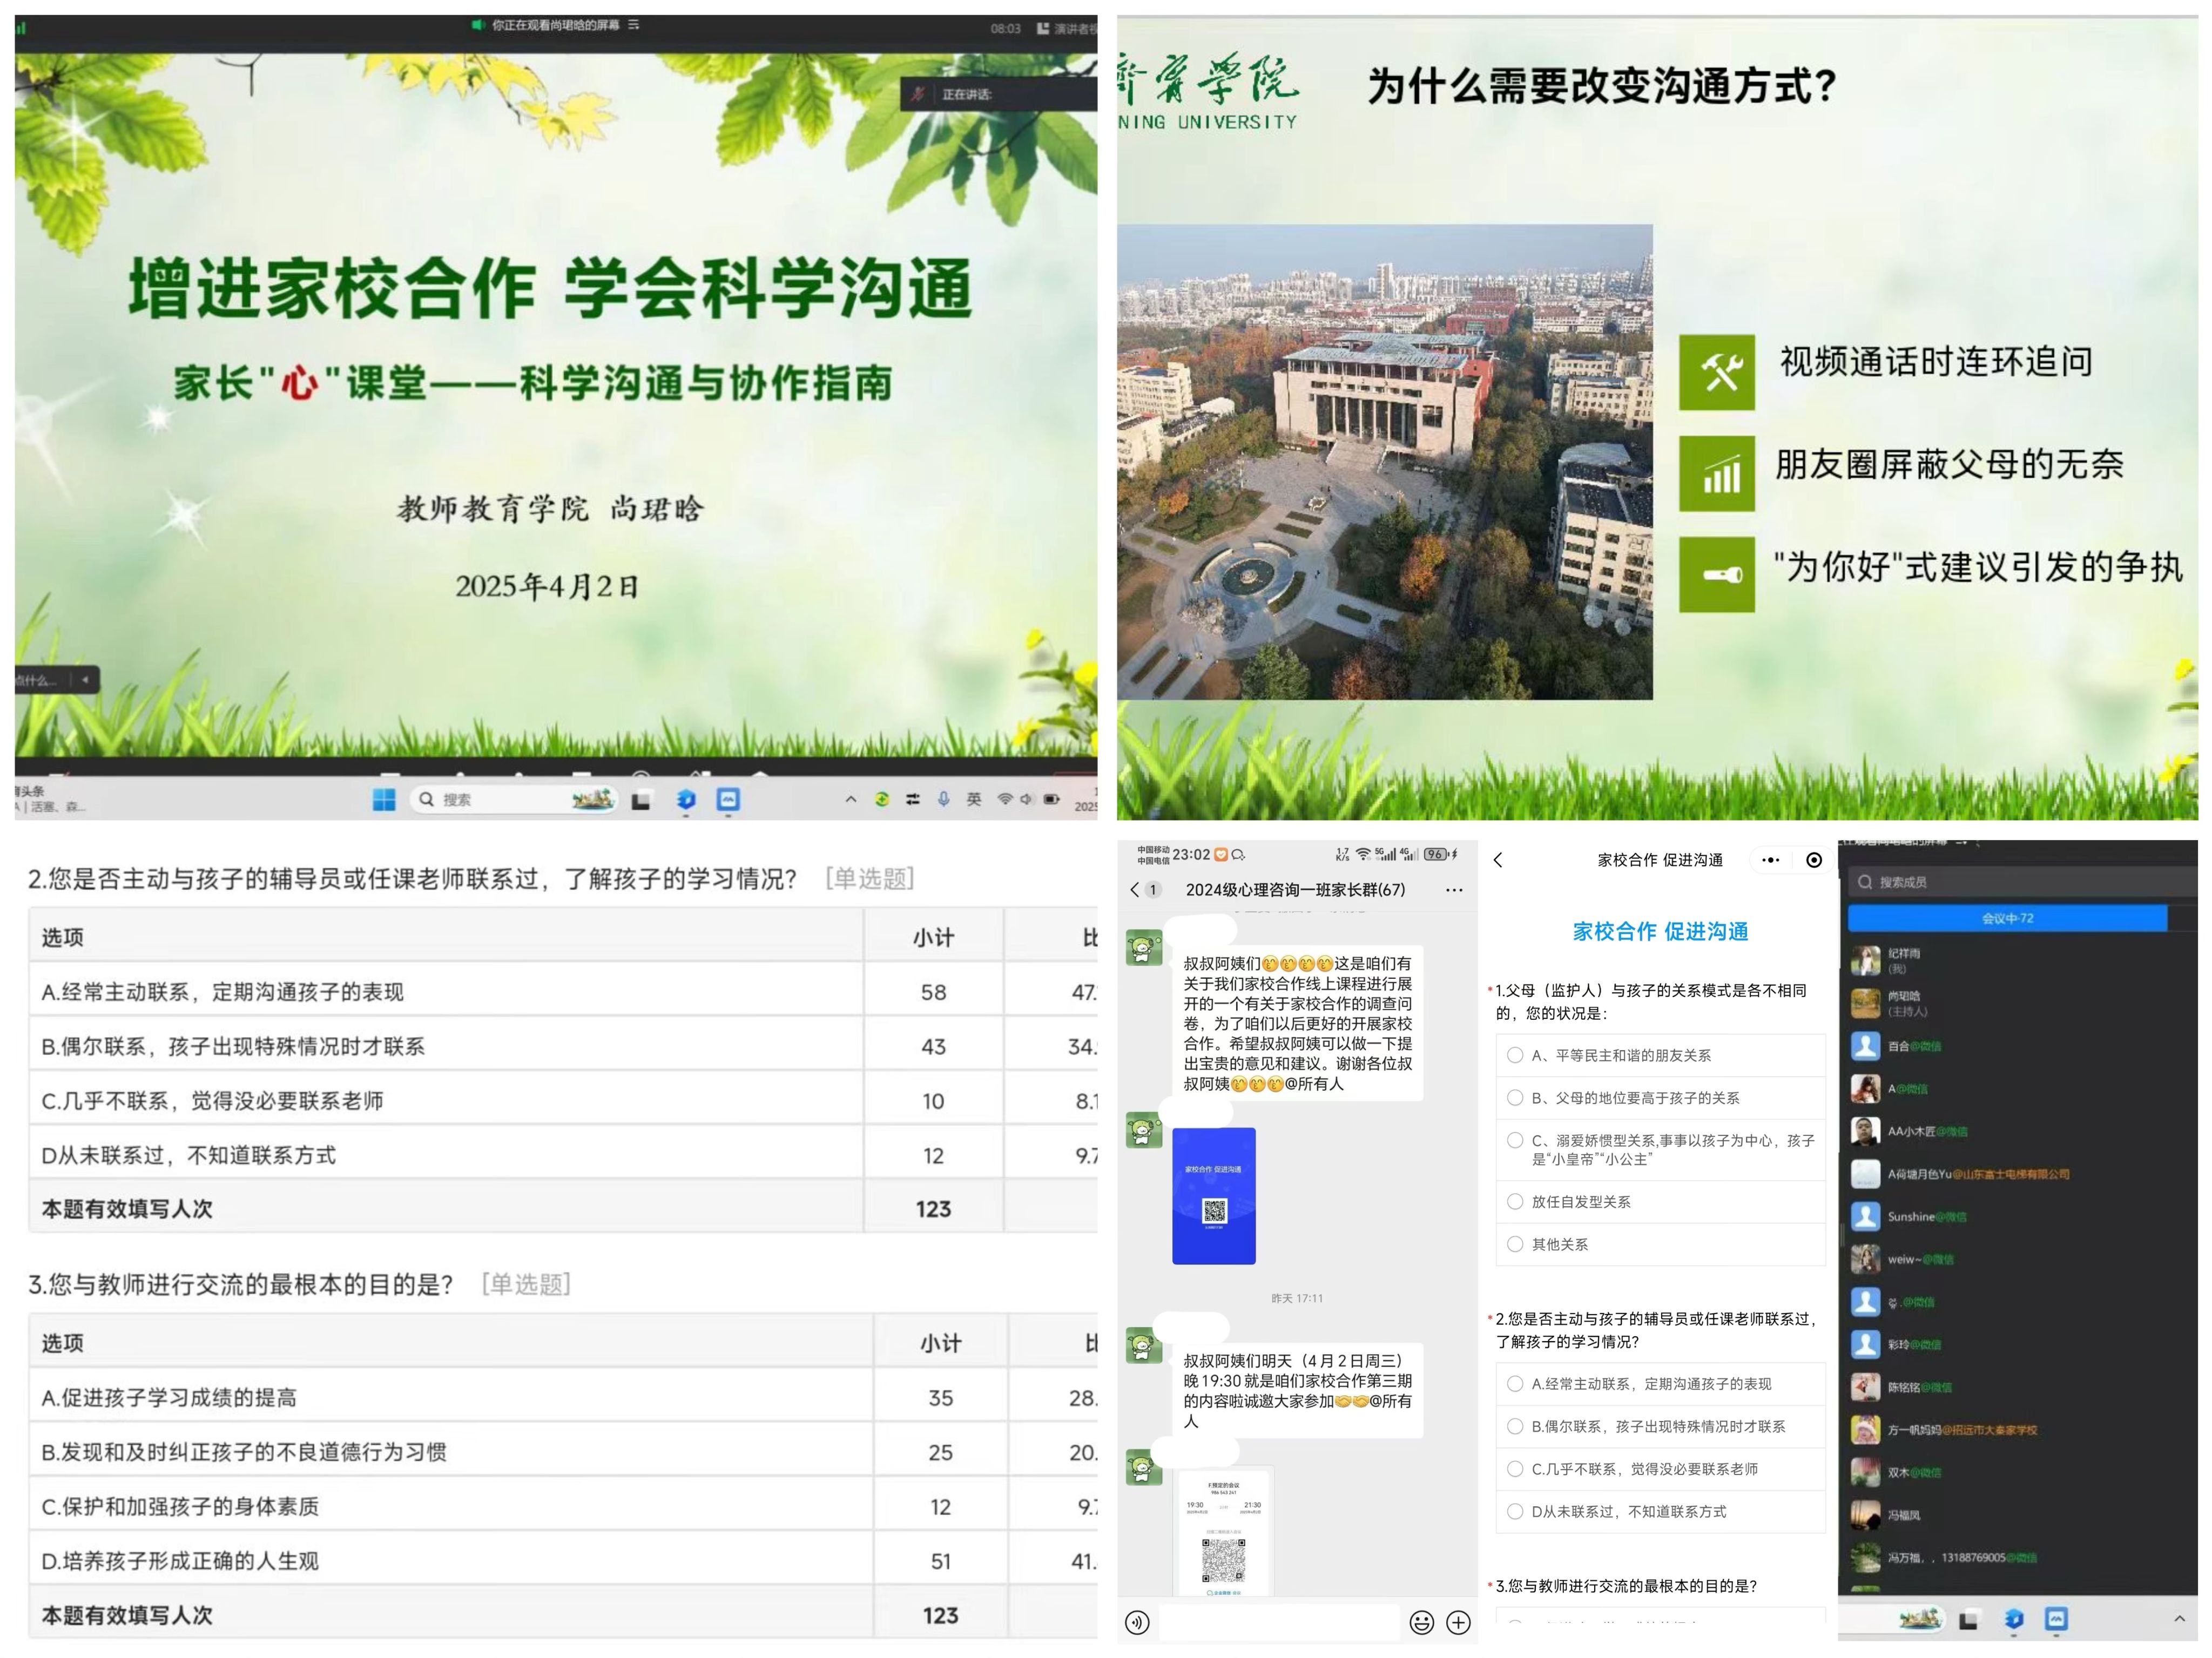Expand hidden system tray icons chevron

[851, 799]
